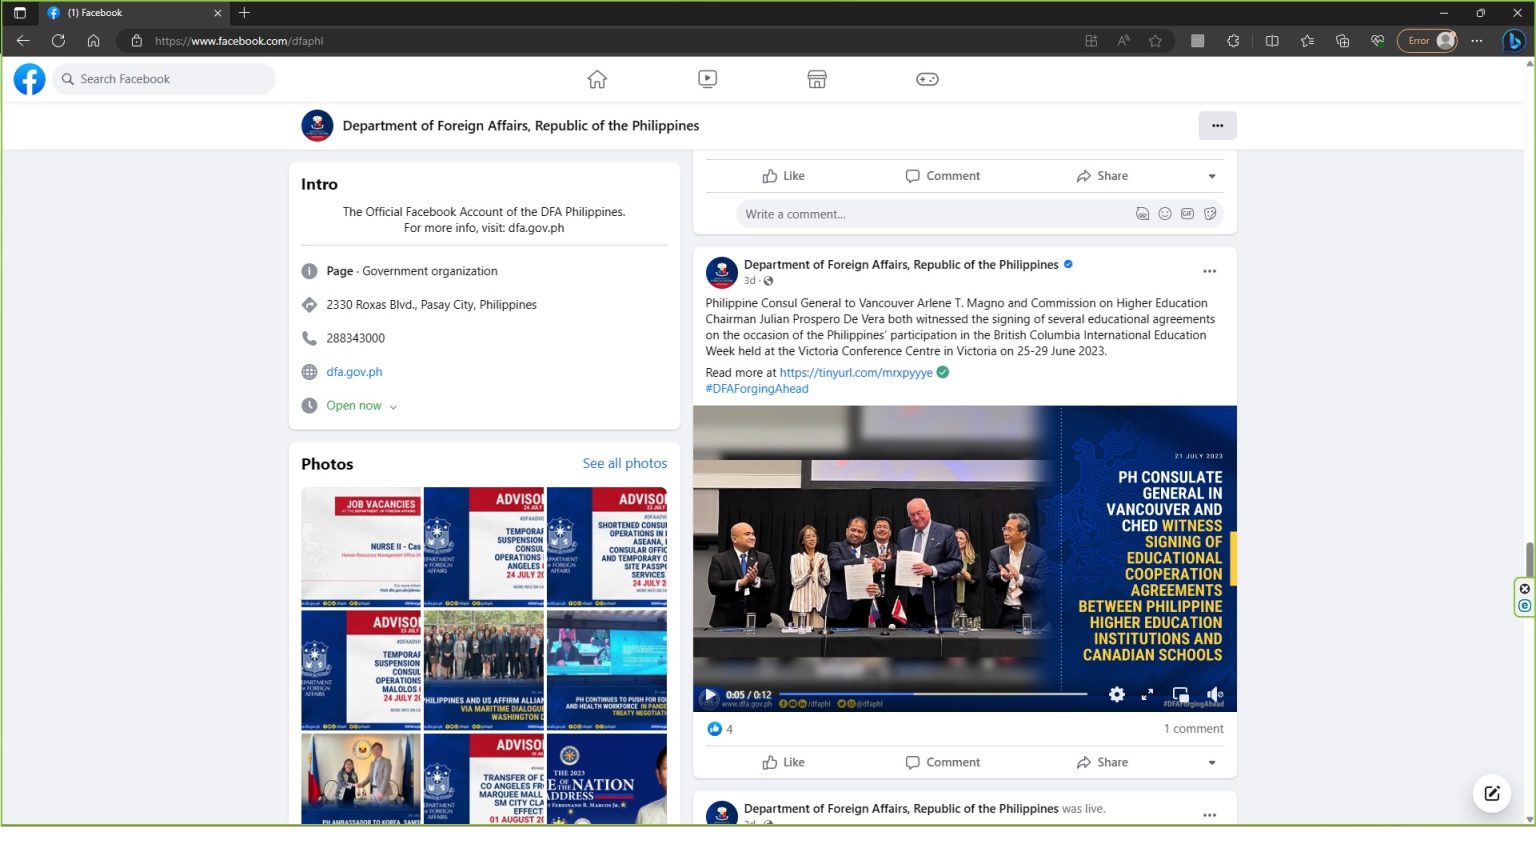Open the Marketplace storefront icon

point(817,79)
